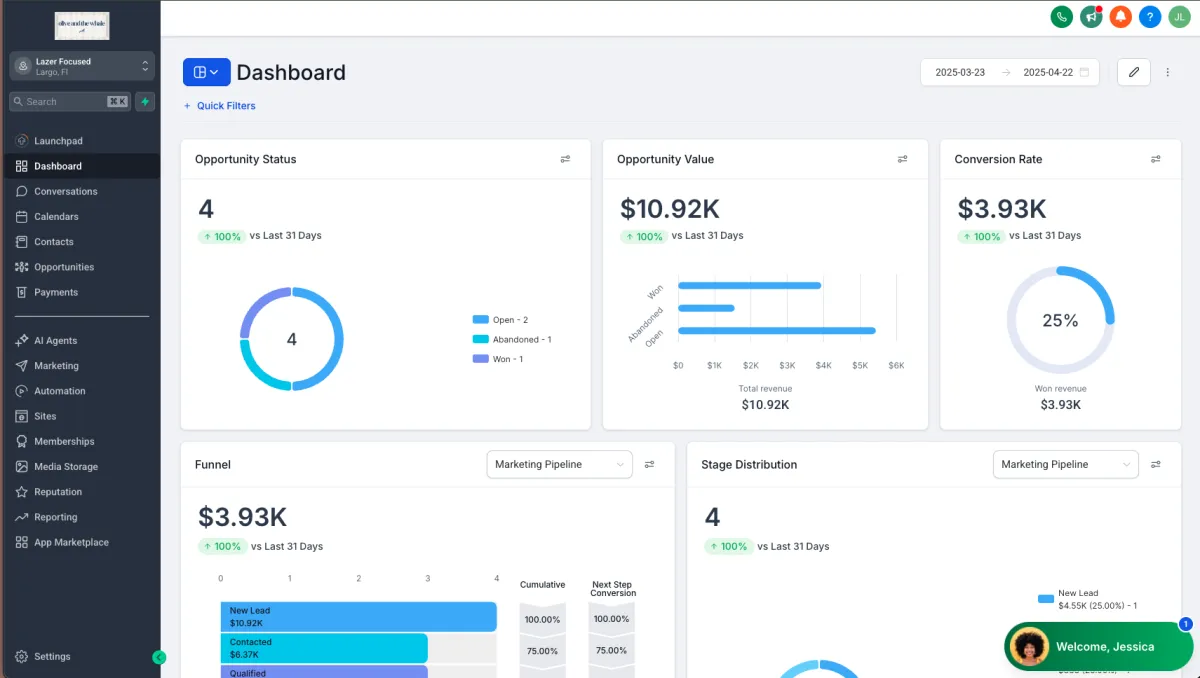Expand the Stage Distribution Marketing Pipeline dropdown
Screen dimensions: 1200x678
(1066, 464)
